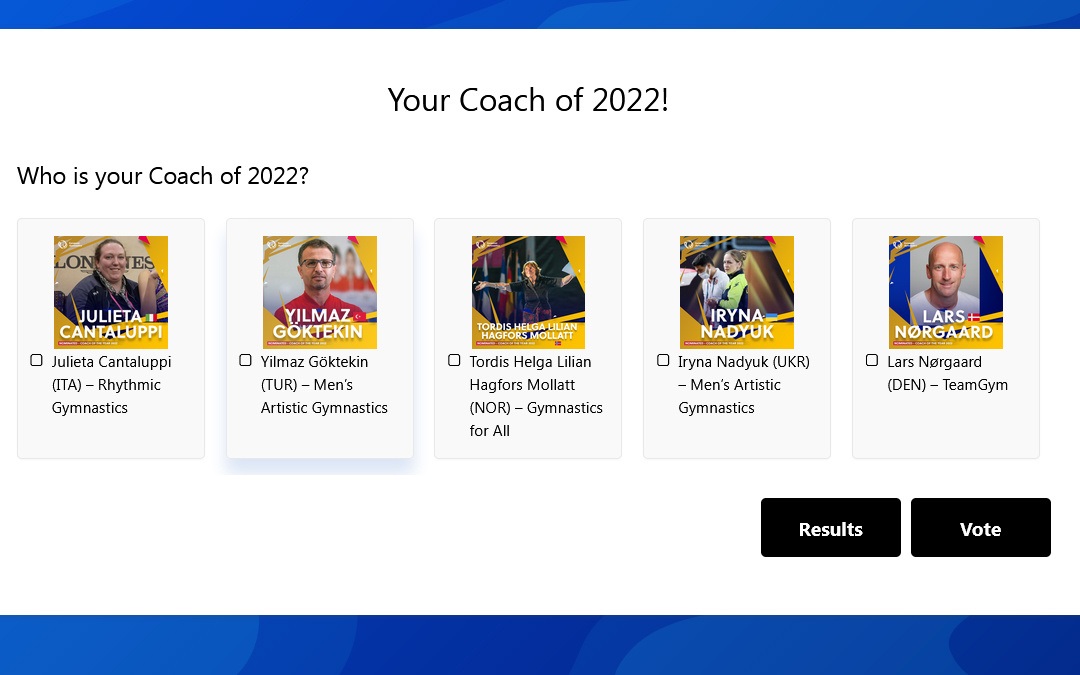
Task: Open the poll Results button
Action: (x=830, y=528)
